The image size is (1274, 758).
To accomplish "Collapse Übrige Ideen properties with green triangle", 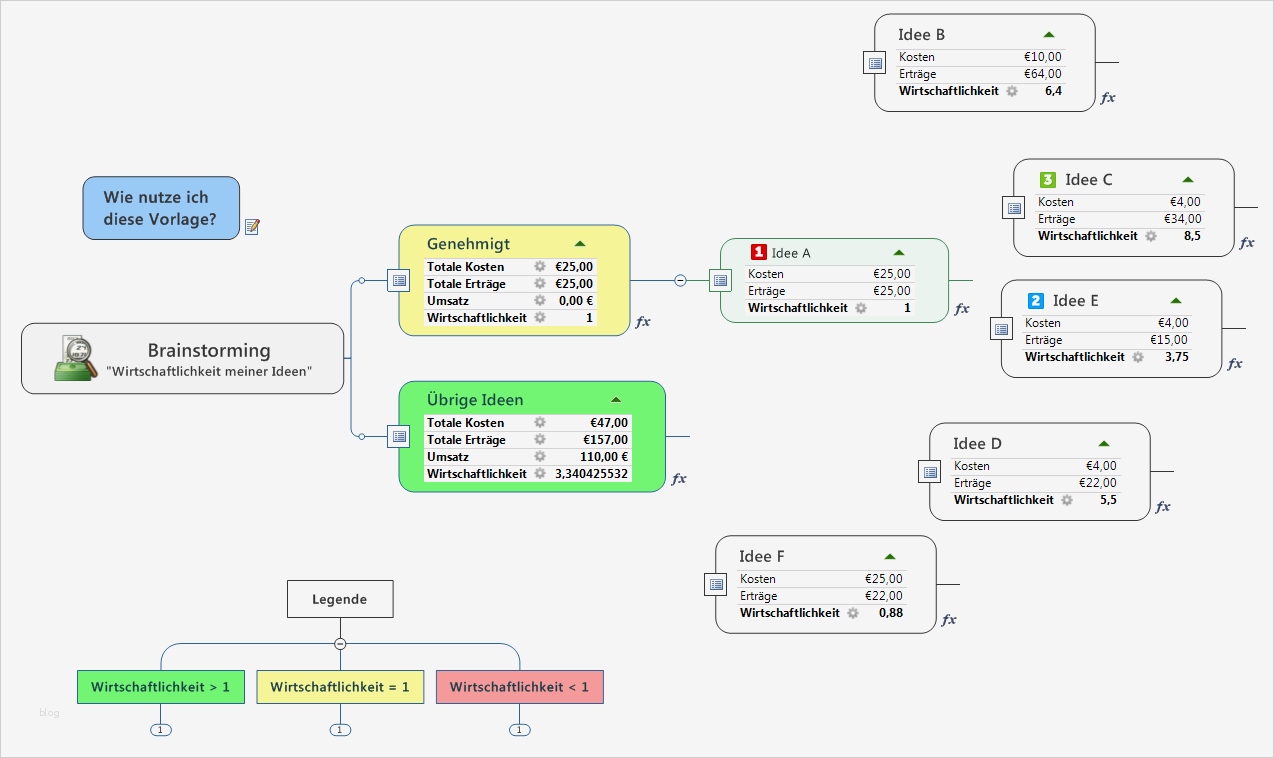I will pyautogui.click(x=616, y=400).
